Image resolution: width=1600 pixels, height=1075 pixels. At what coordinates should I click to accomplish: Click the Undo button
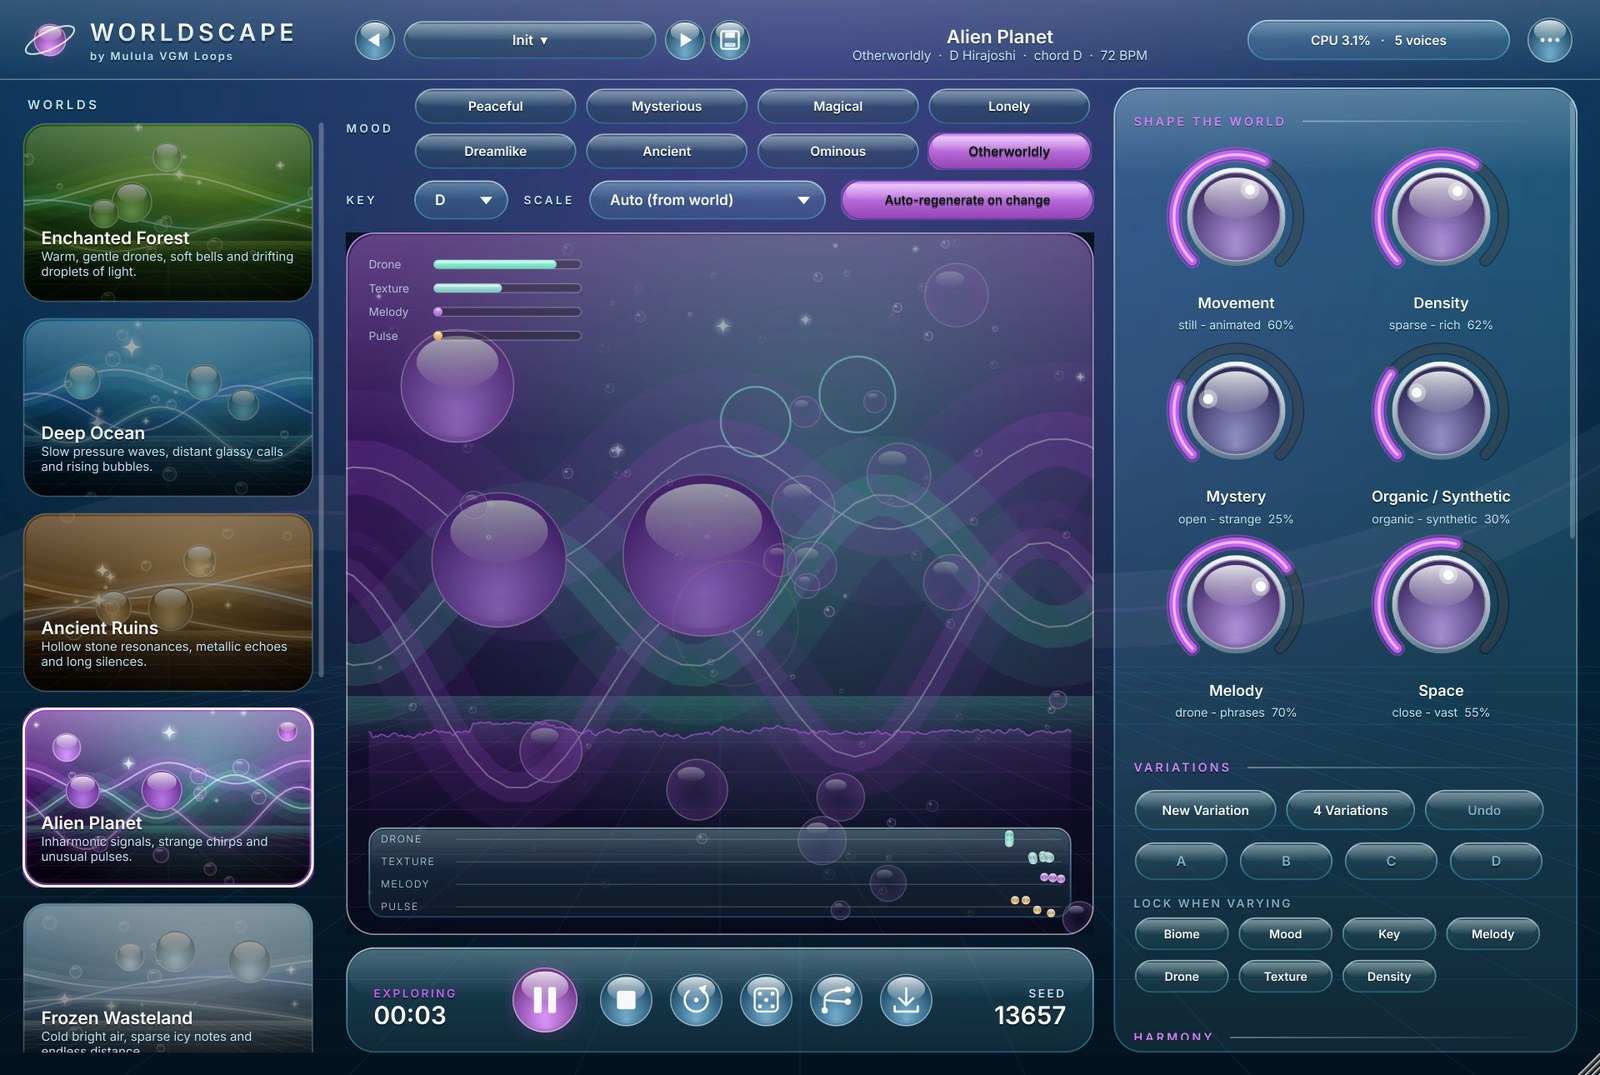click(1484, 810)
